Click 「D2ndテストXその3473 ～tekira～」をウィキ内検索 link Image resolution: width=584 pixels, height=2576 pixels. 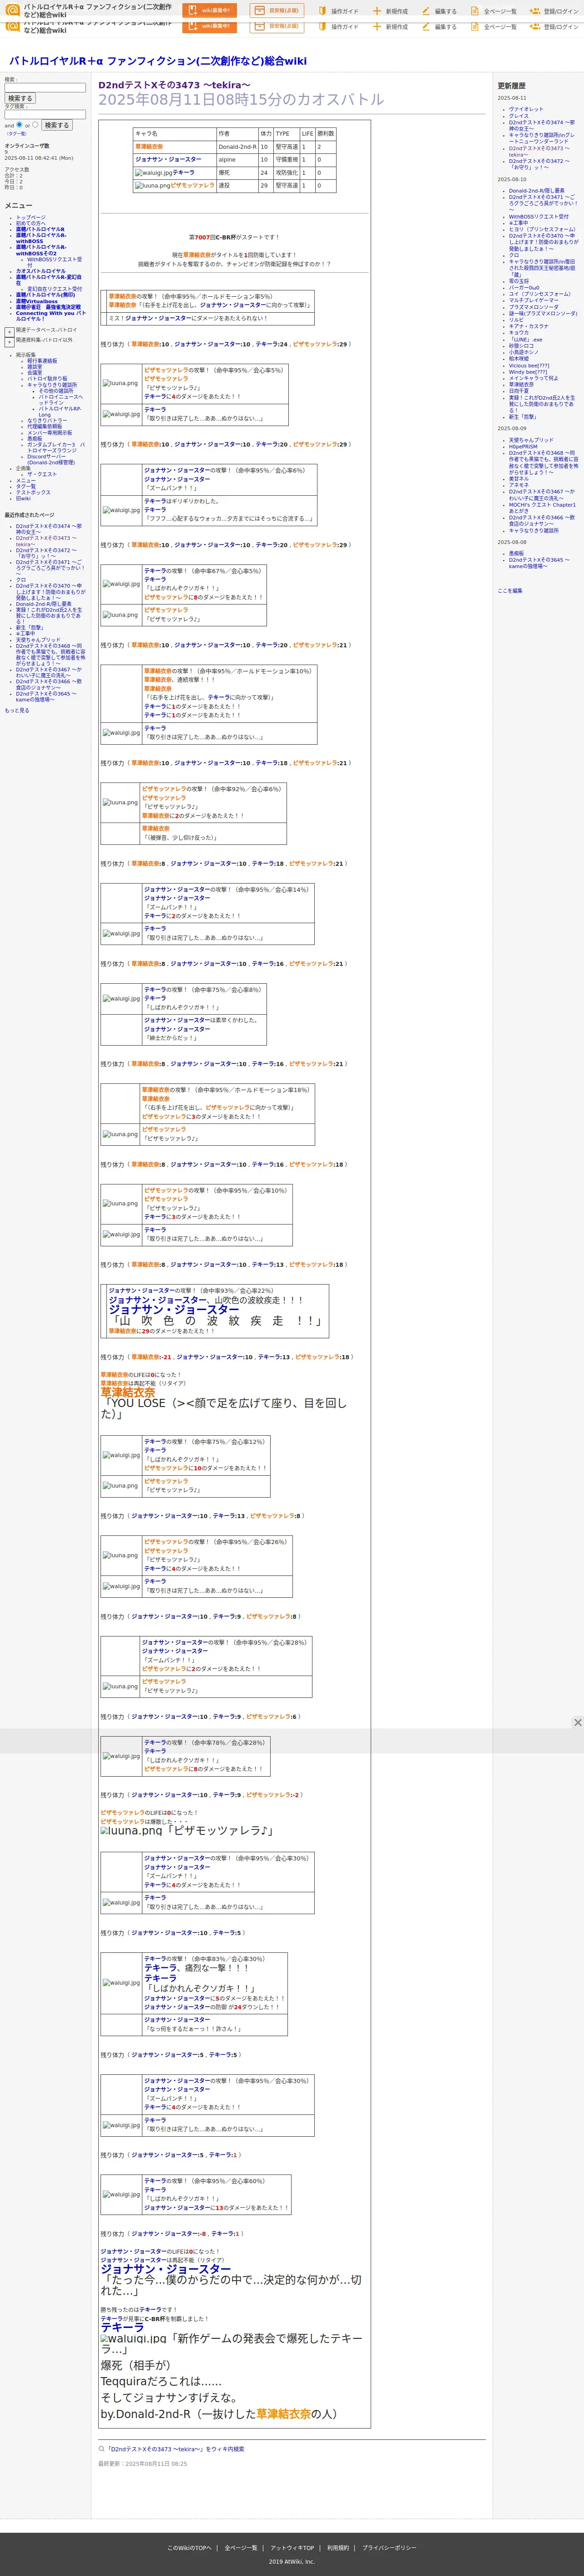(175, 2449)
